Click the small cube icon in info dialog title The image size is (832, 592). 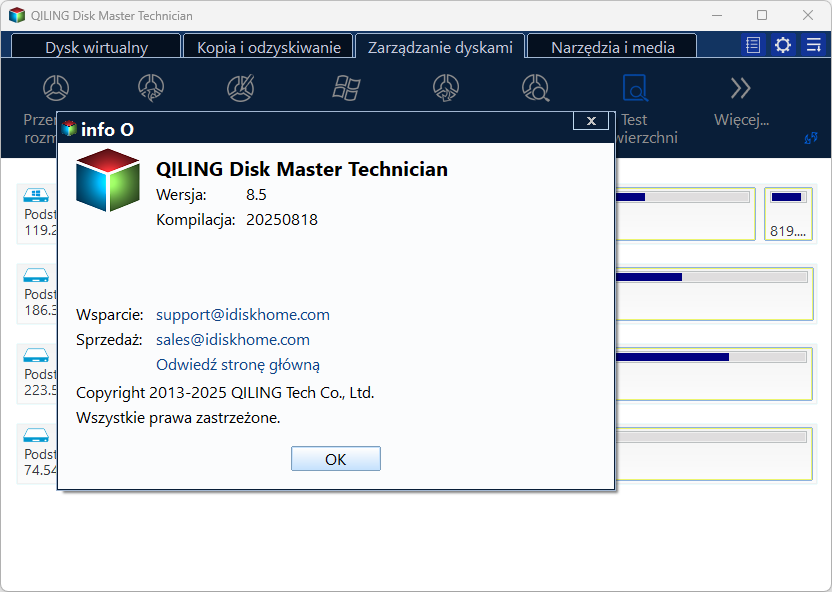(x=69, y=128)
